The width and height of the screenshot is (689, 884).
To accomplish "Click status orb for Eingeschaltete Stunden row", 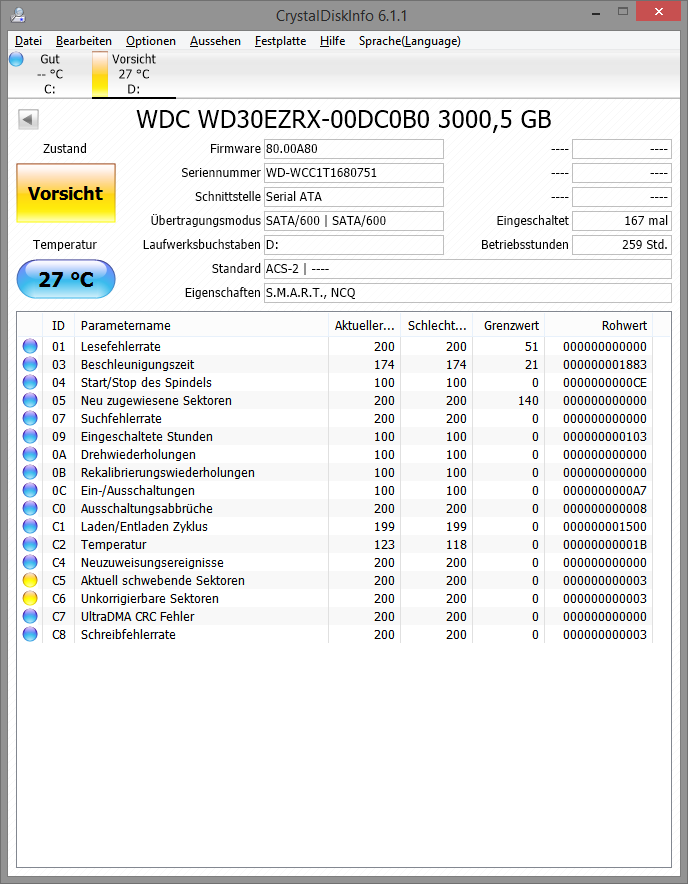I will pos(30,436).
